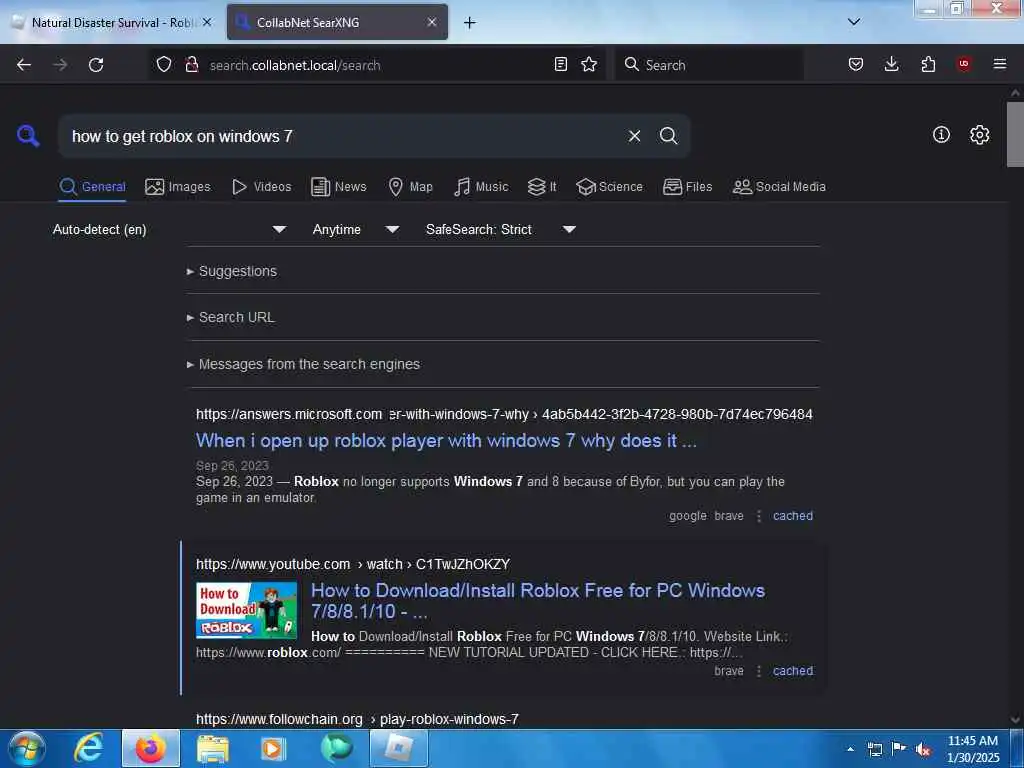Click the Action Center flag tray icon
Screen dimensions: 1024x768
click(899, 748)
